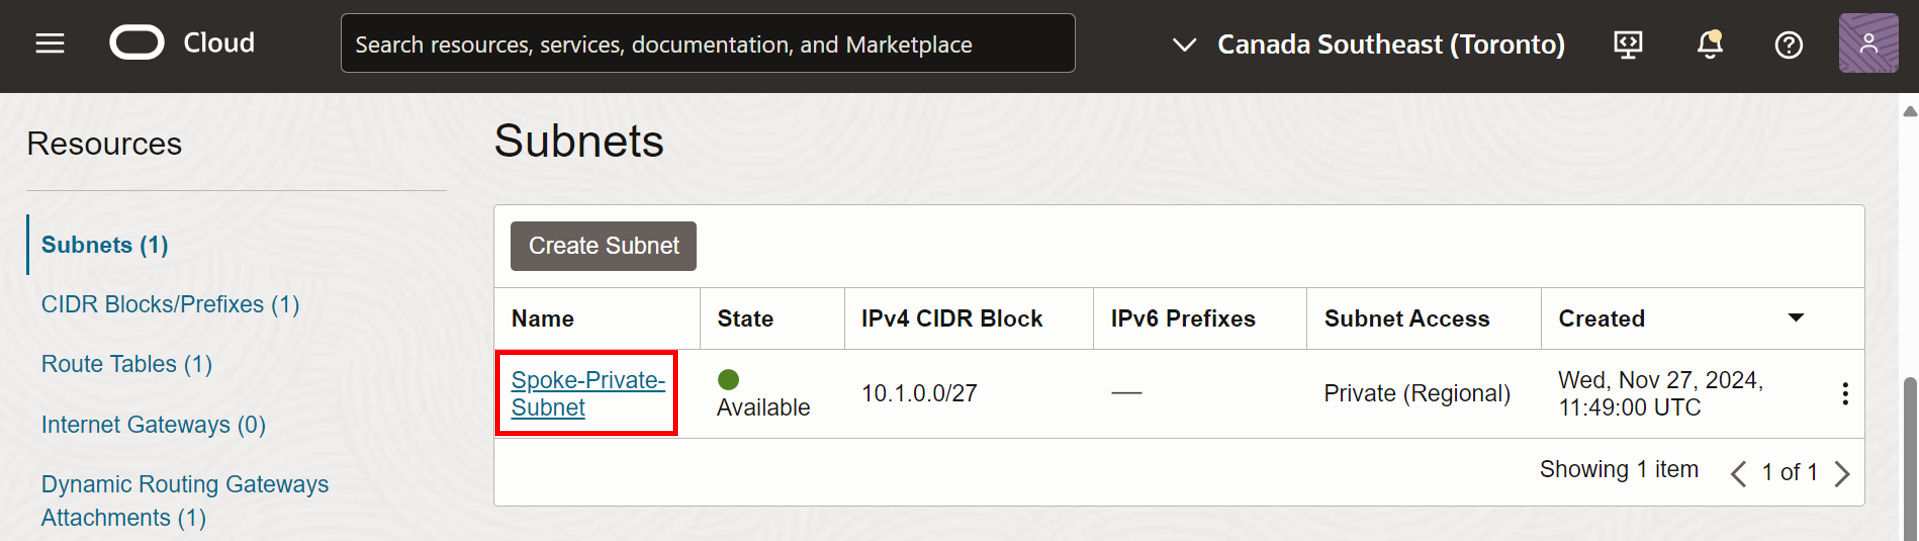Open Dynamic Routing Gateways Attachments (1)
The image size is (1919, 541).
coord(184,501)
